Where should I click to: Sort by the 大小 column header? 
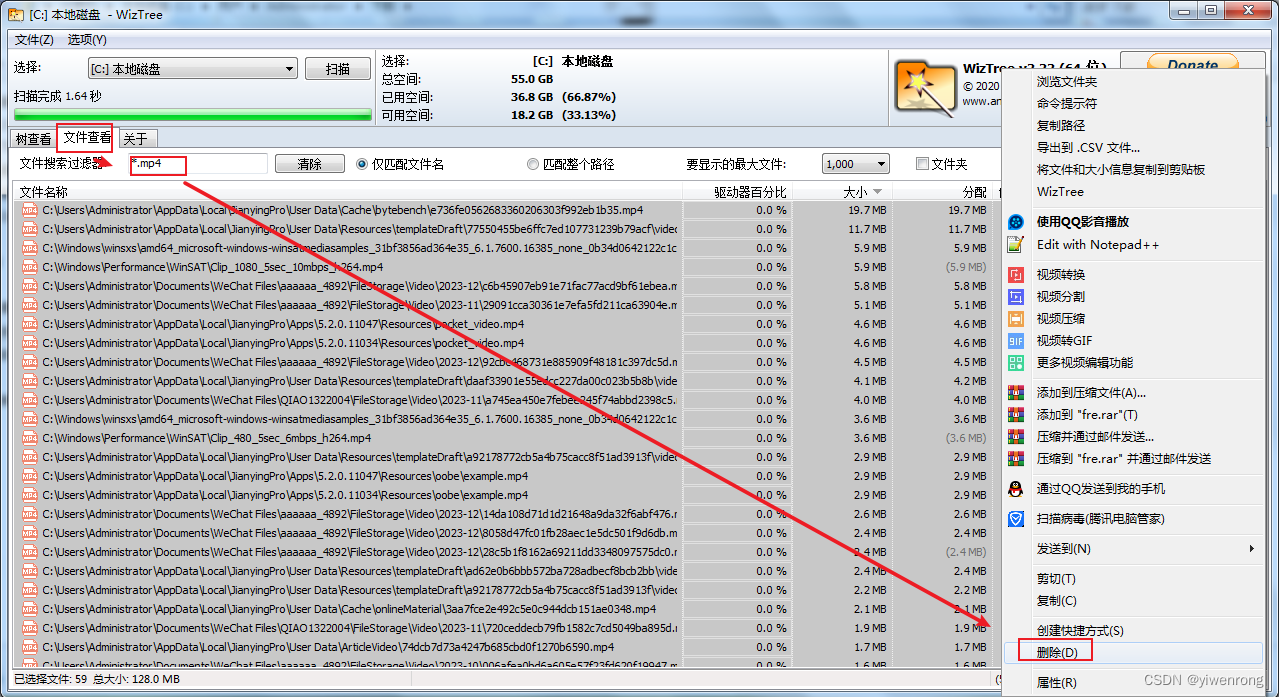coord(842,192)
